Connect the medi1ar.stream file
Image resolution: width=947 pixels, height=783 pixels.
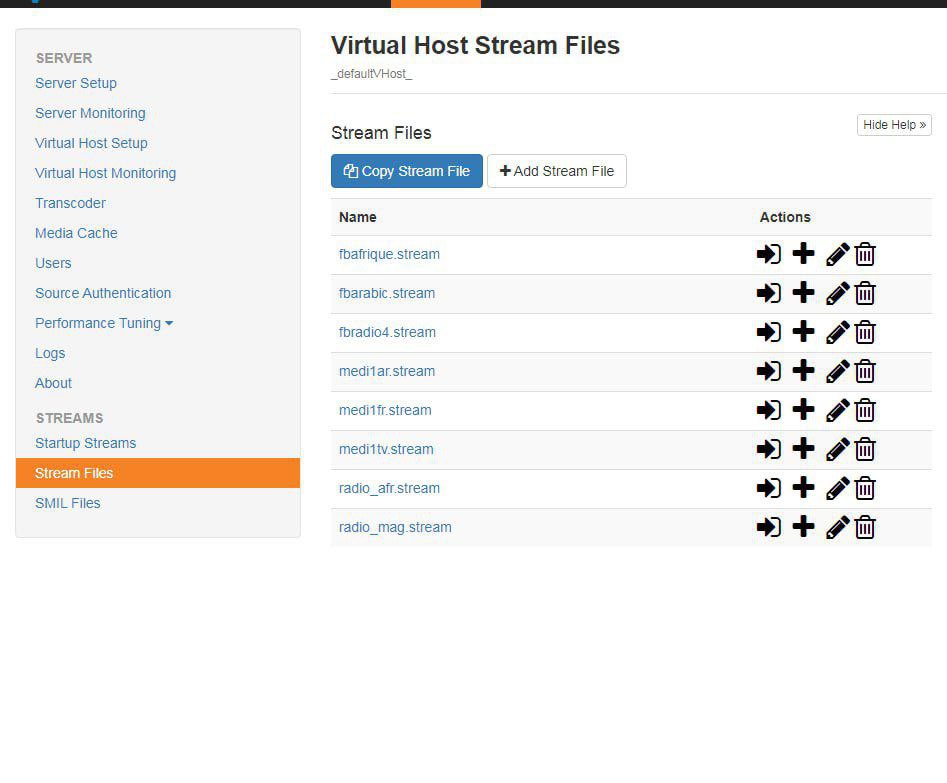(768, 372)
